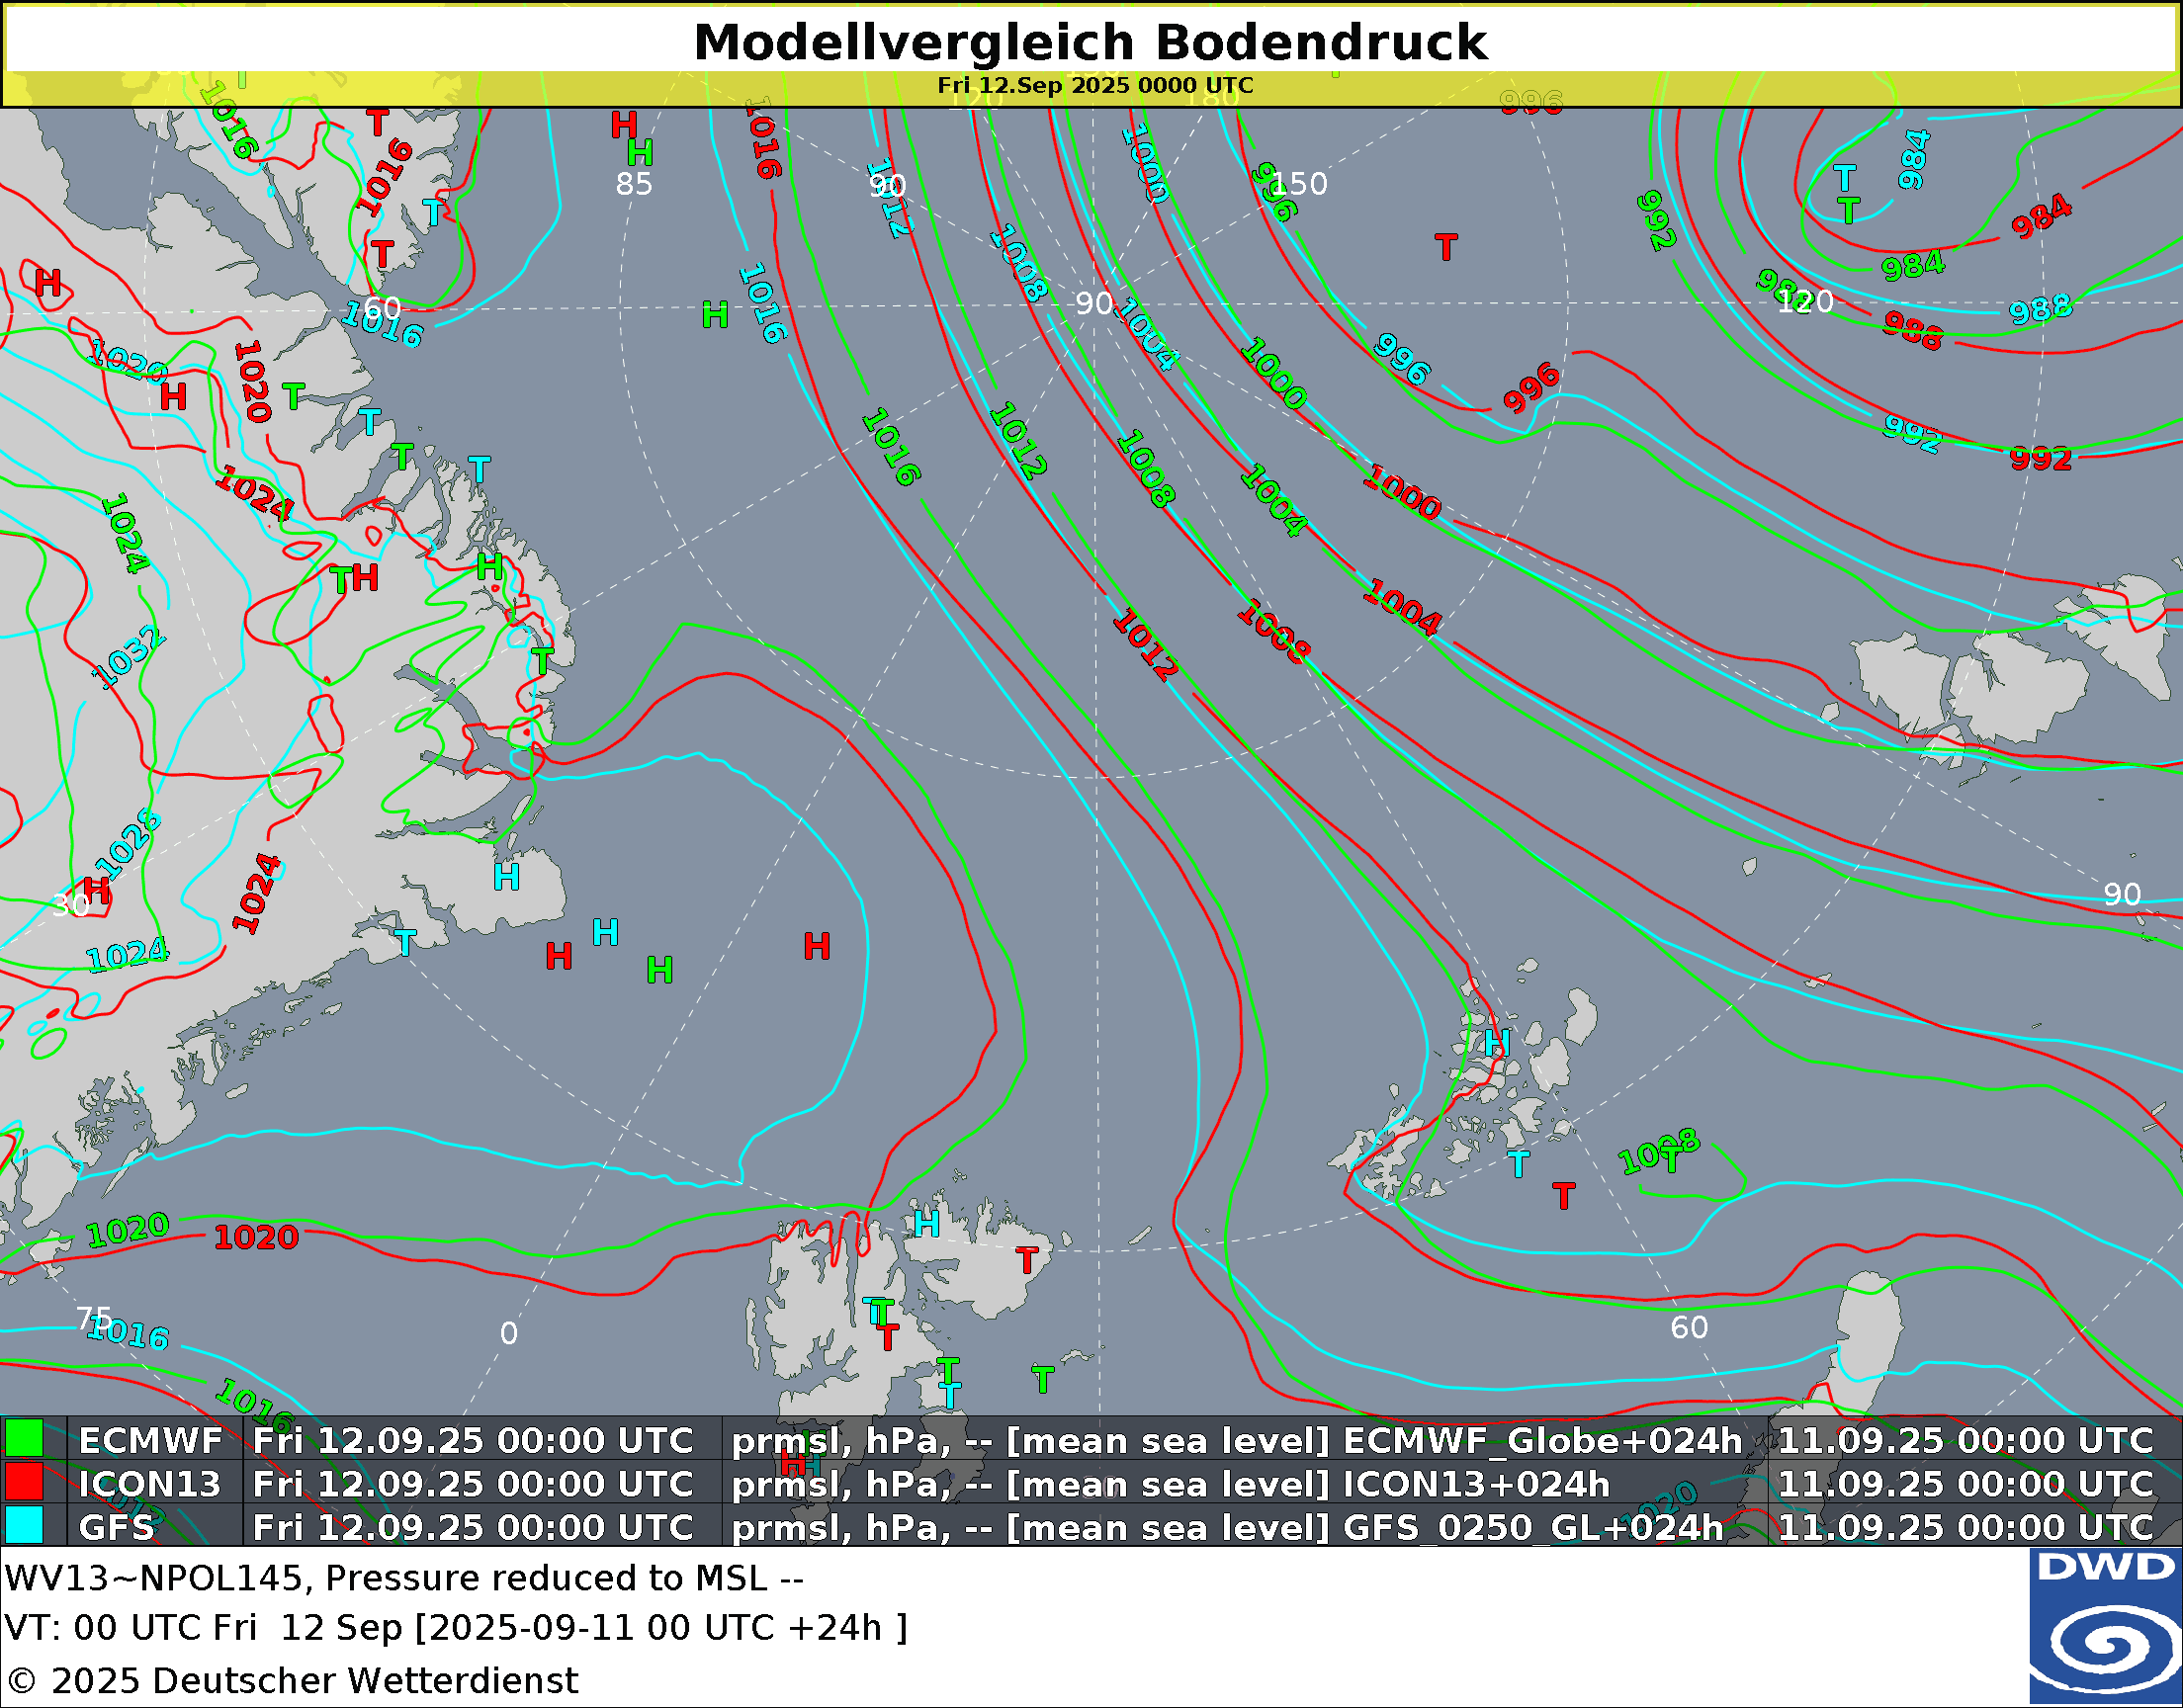Click the "Modellvergleich Bodendruck" title

[1090, 42]
